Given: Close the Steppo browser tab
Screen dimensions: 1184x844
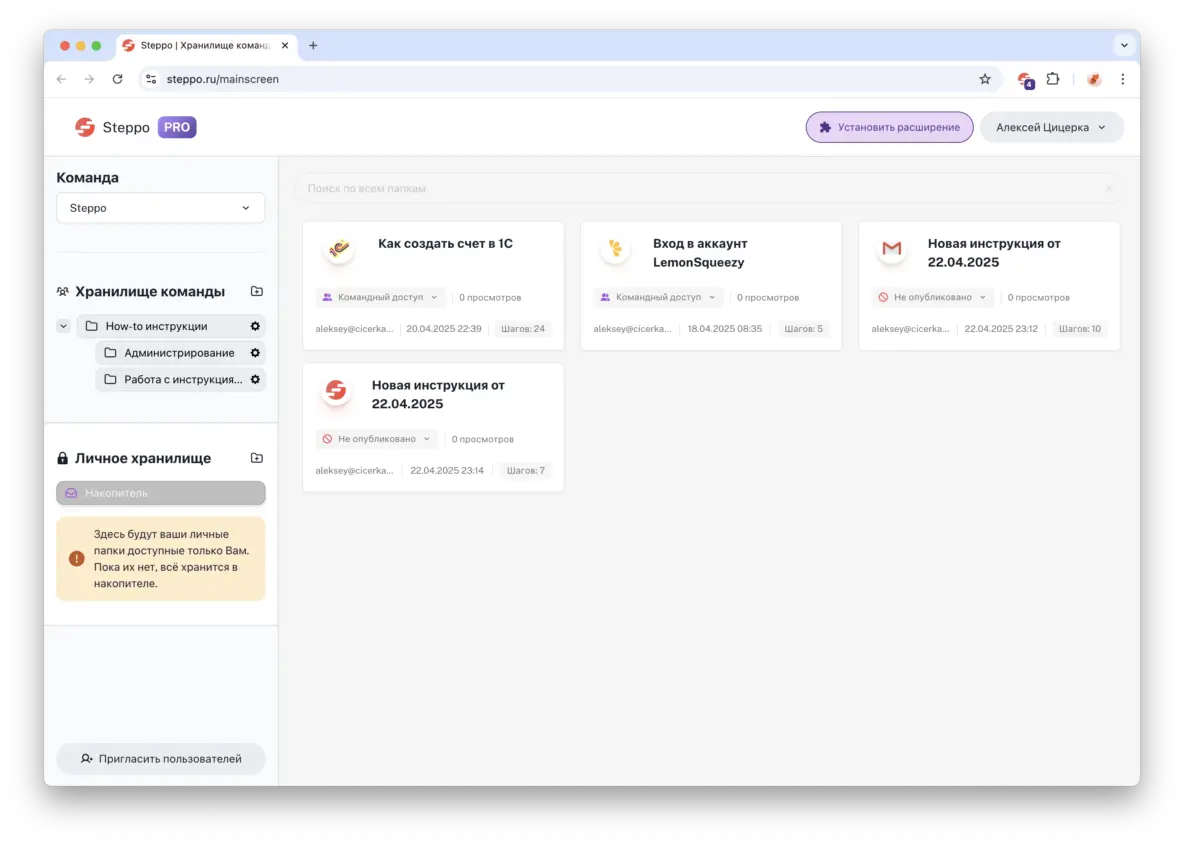Looking at the screenshot, I should coord(285,45).
